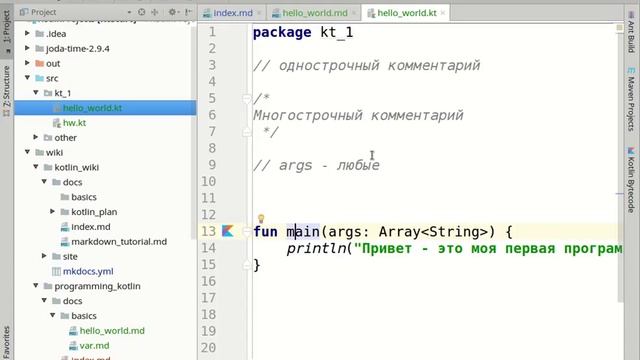This screenshot has width=640, height=360.
Task: Open Favorites tool window
Action: click(7, 342)
